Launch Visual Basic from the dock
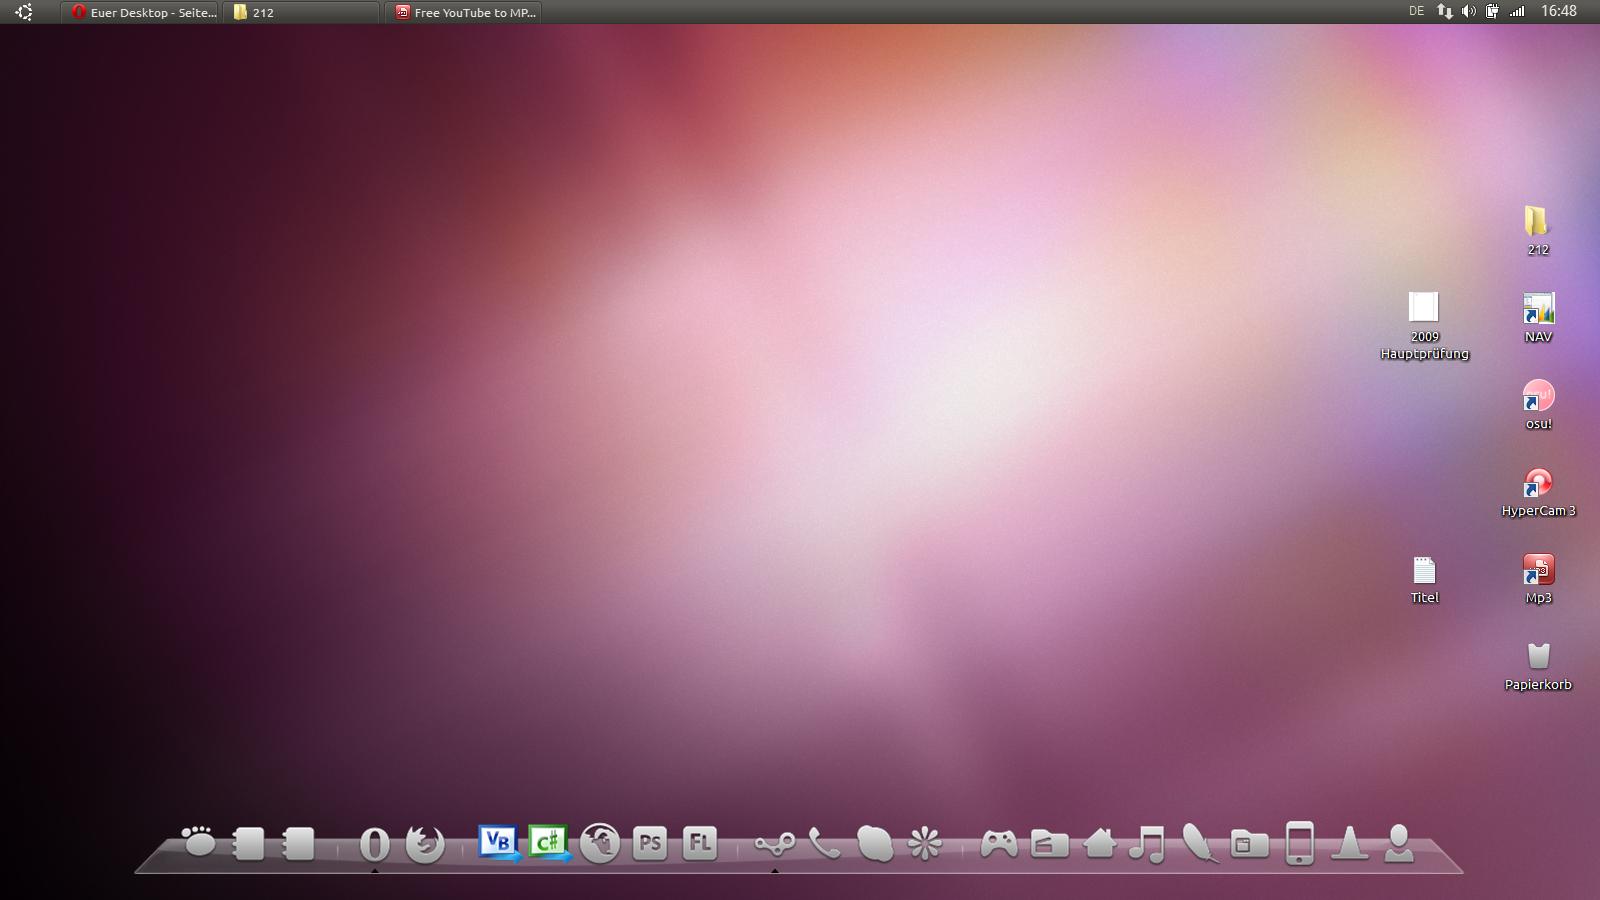Image resolution: width=1600 pixels, height=900 pixels. (x=498, y=843)
